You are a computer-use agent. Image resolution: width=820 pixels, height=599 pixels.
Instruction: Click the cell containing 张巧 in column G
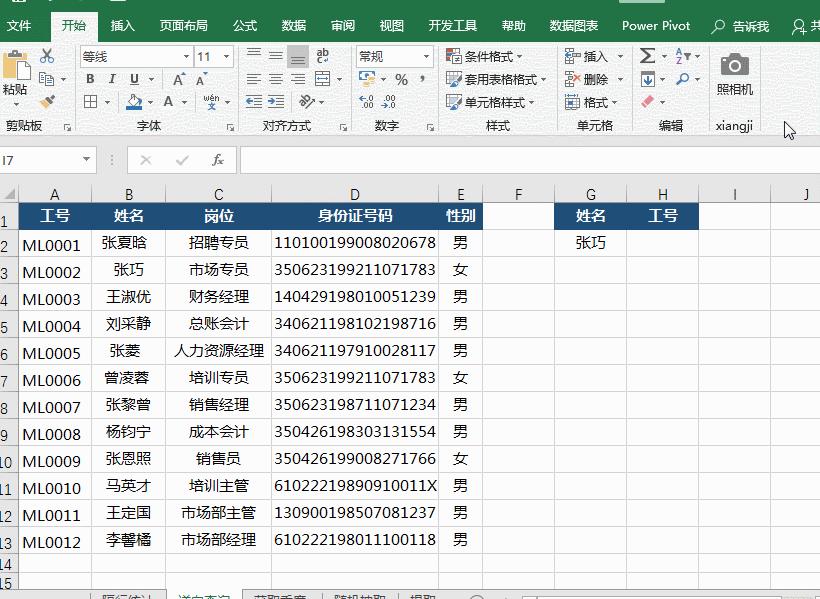click(x=590, y=242)
